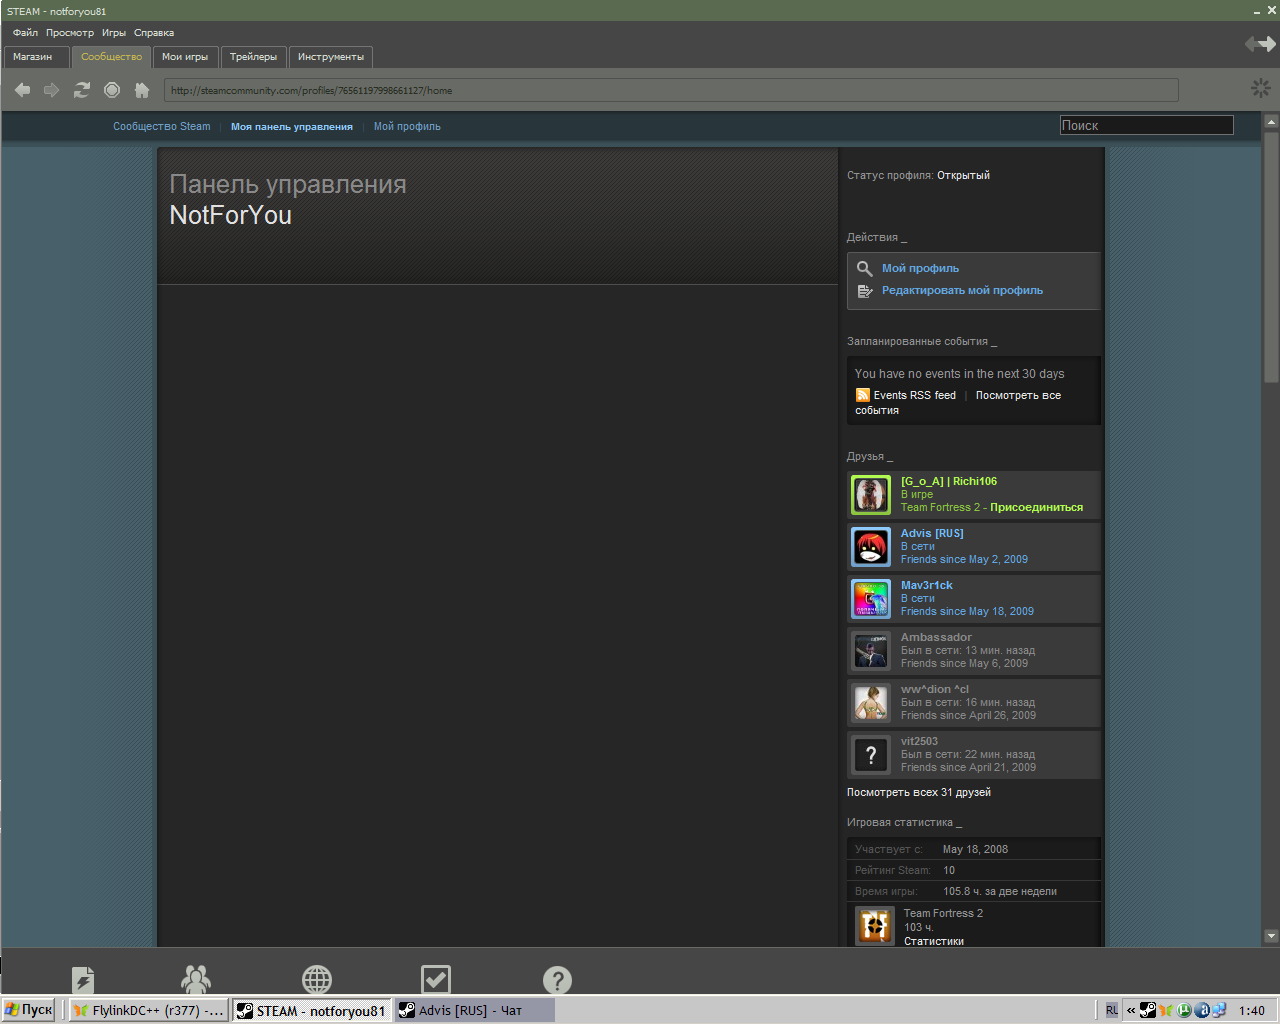Viewport: 1280px width, 1024px height.
Task: Open the question mark help icon
Action: tap(557, 980)
